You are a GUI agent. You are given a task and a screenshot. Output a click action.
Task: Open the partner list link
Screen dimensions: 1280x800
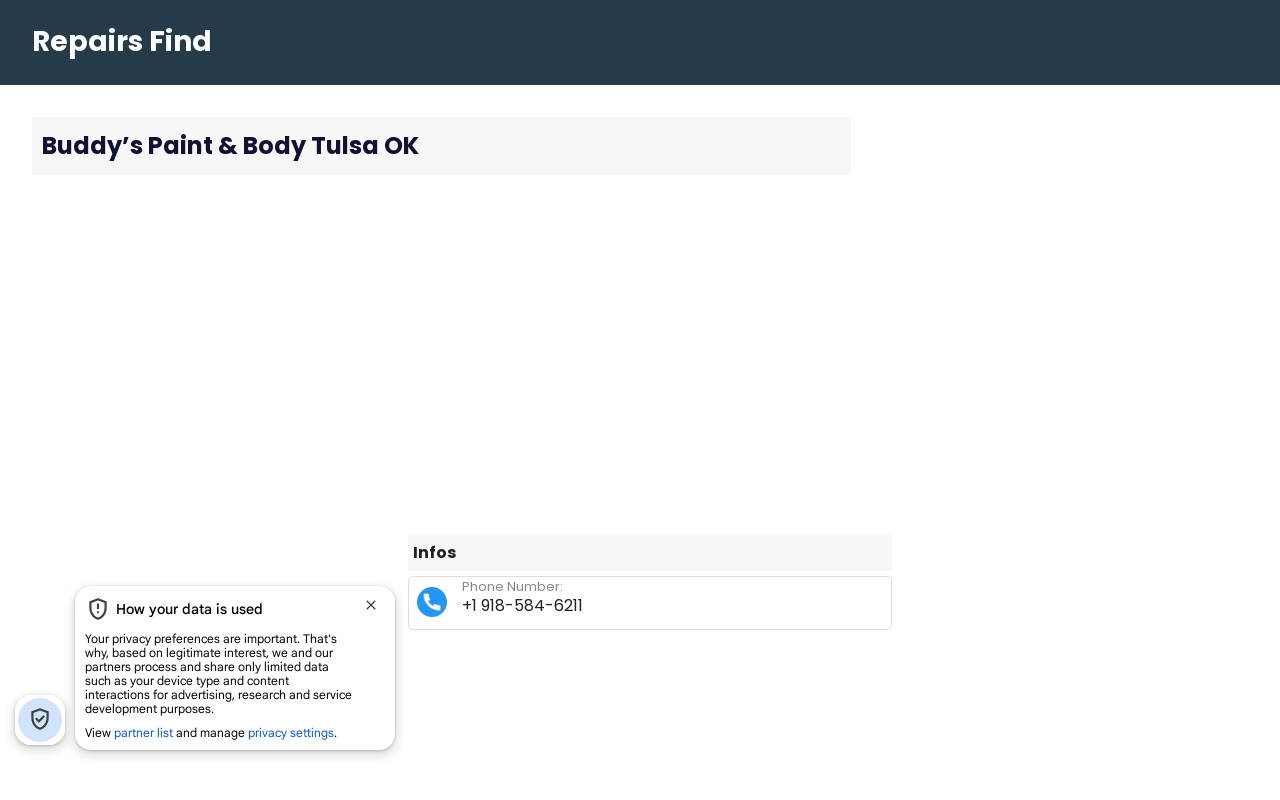[x=143, y=733]
